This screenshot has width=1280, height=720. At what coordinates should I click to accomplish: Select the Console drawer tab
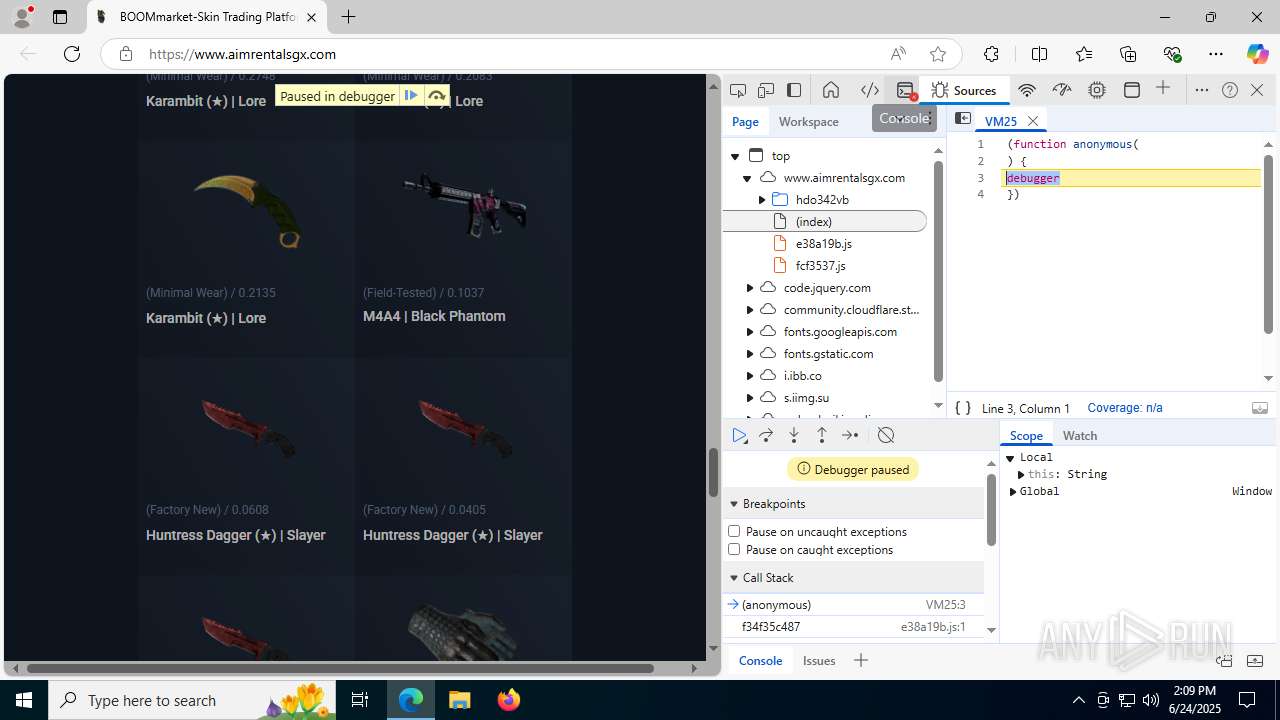tap(760, 660)
